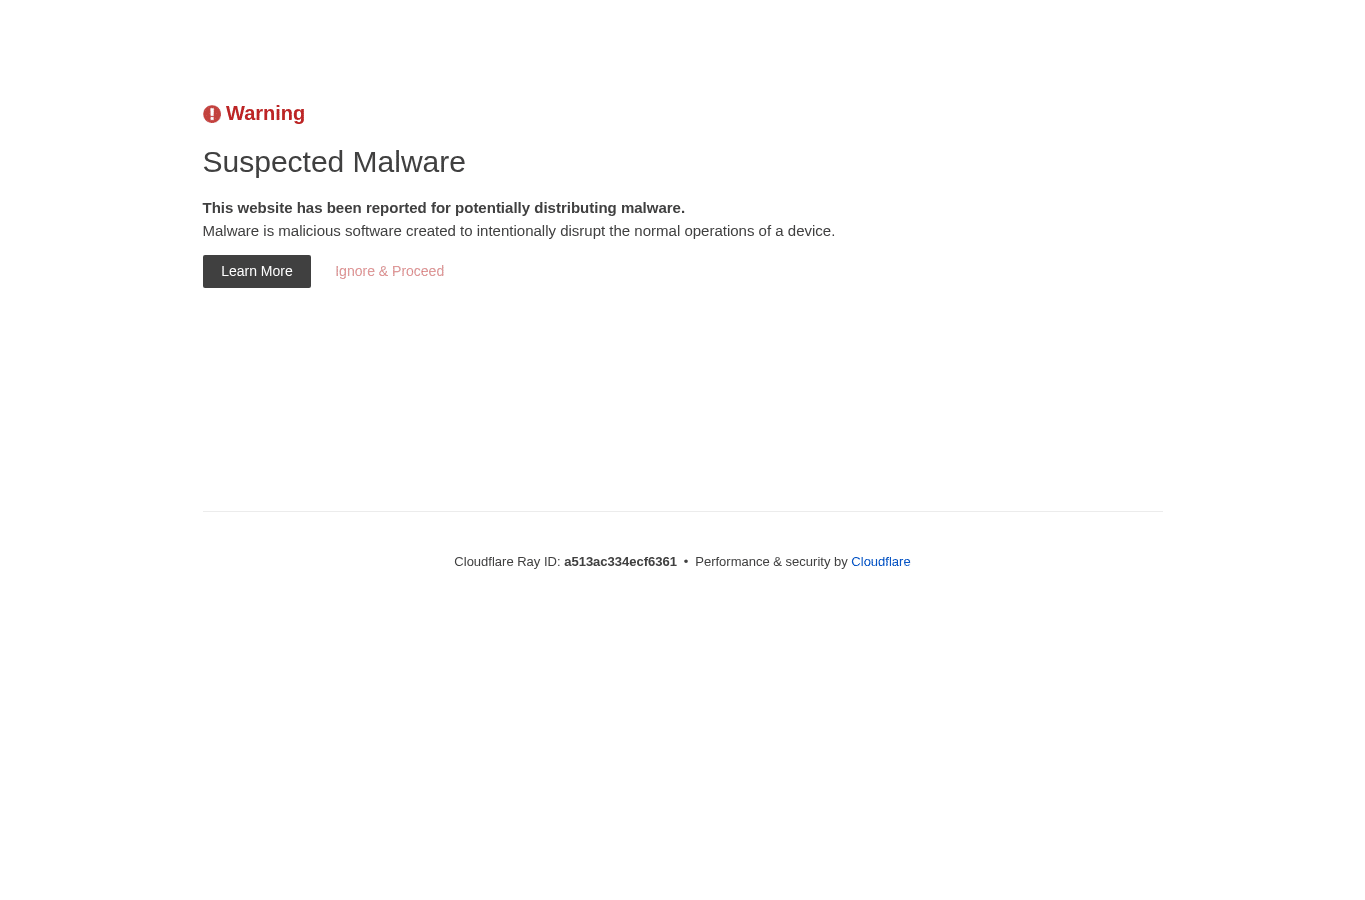Click sentence starting Malware is malicious software

pyautogui.click(x=519, y=231)
